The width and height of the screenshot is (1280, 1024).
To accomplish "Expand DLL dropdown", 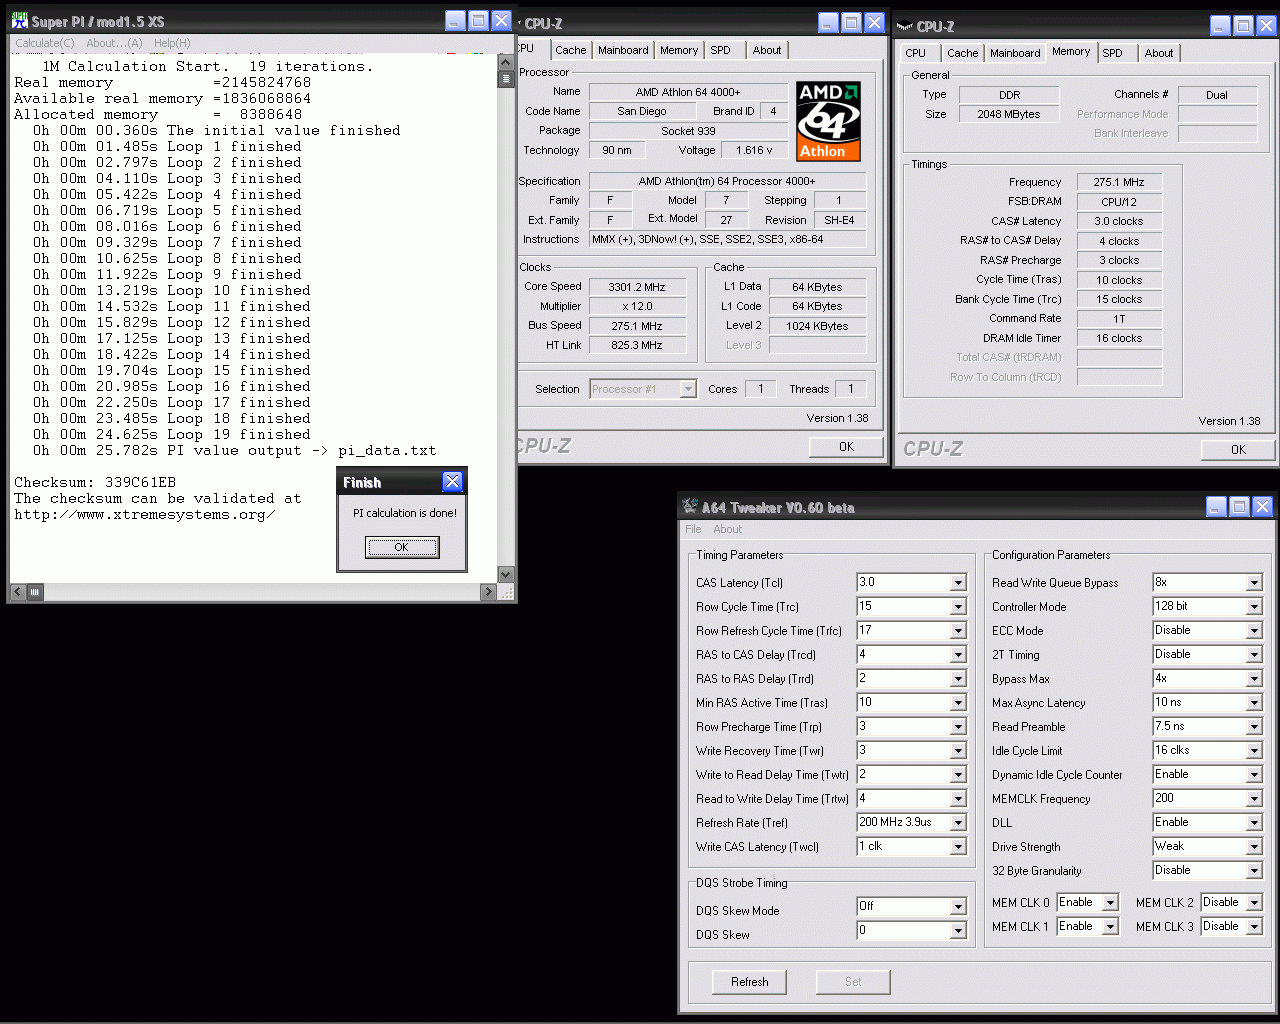I will click(1254, 823).
